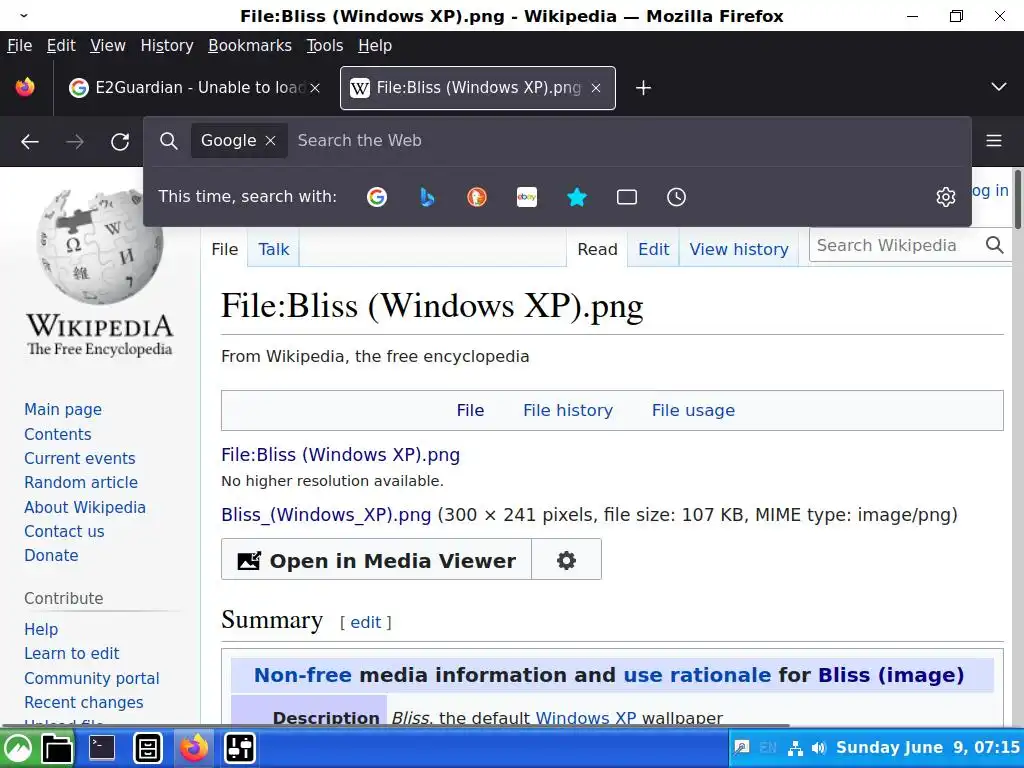Jump to File history section
1024x768 pixels.
[x=568, y=410]
